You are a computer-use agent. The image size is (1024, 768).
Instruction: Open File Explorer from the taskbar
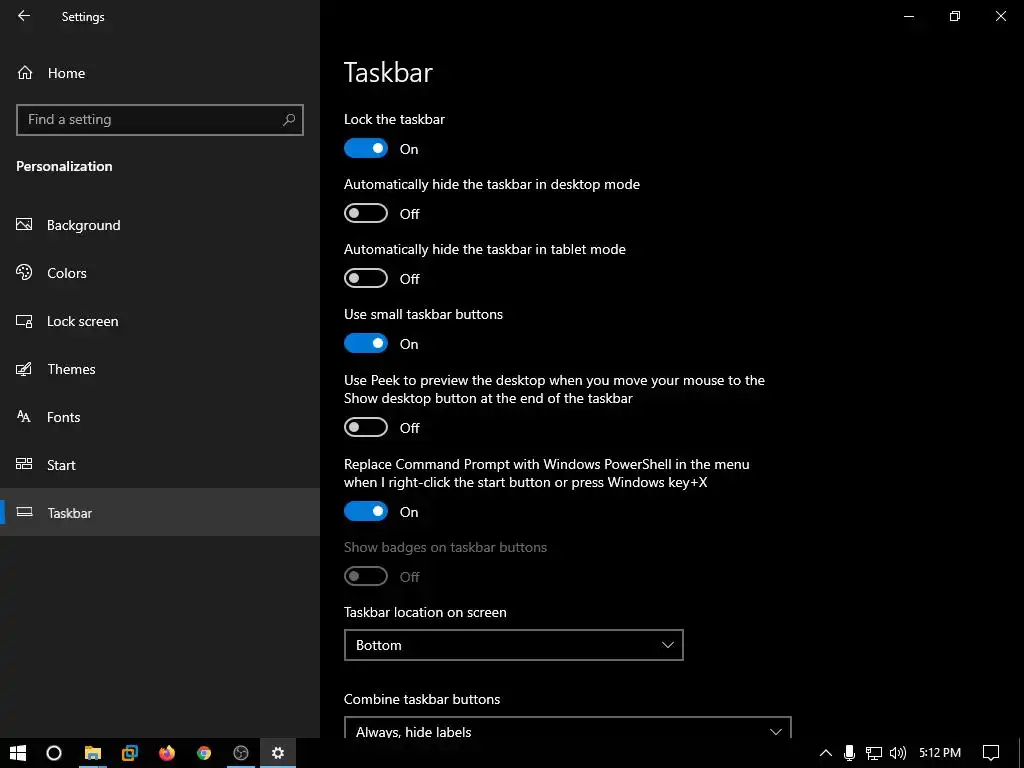[x=92, y=753]
